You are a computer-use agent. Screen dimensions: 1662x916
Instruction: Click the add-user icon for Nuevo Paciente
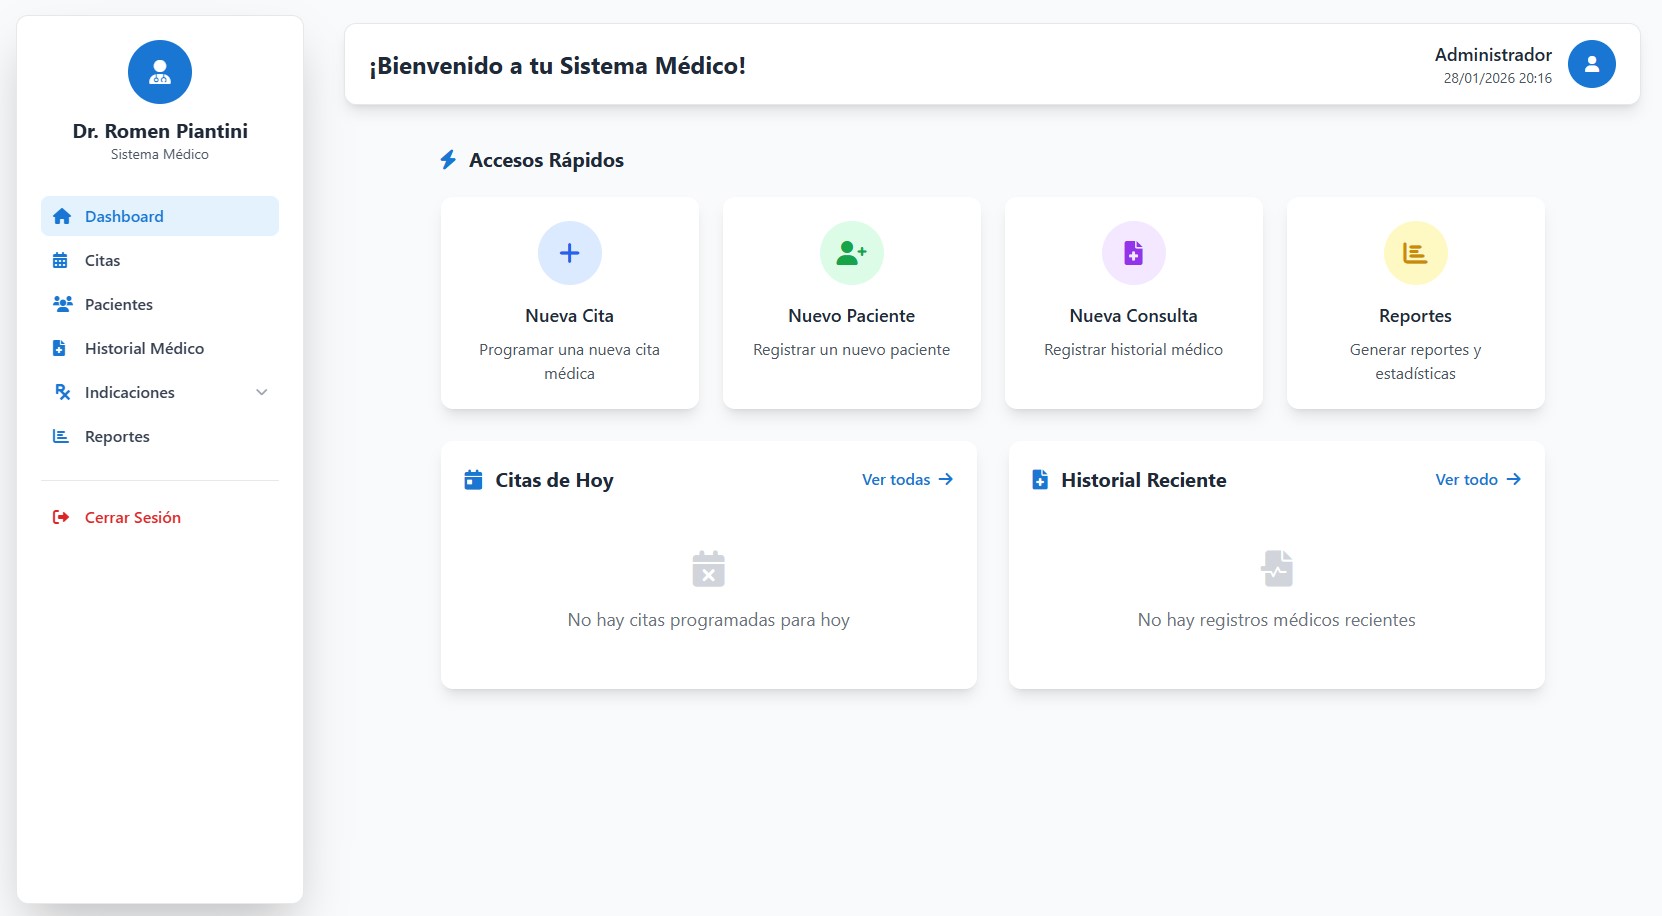pos(852,253)
